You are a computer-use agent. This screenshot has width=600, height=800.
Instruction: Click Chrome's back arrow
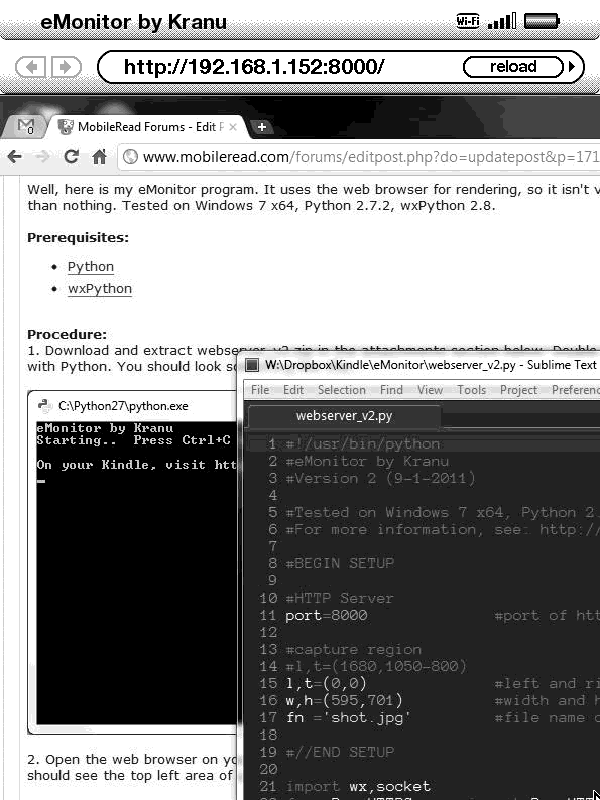click(14, 157)
